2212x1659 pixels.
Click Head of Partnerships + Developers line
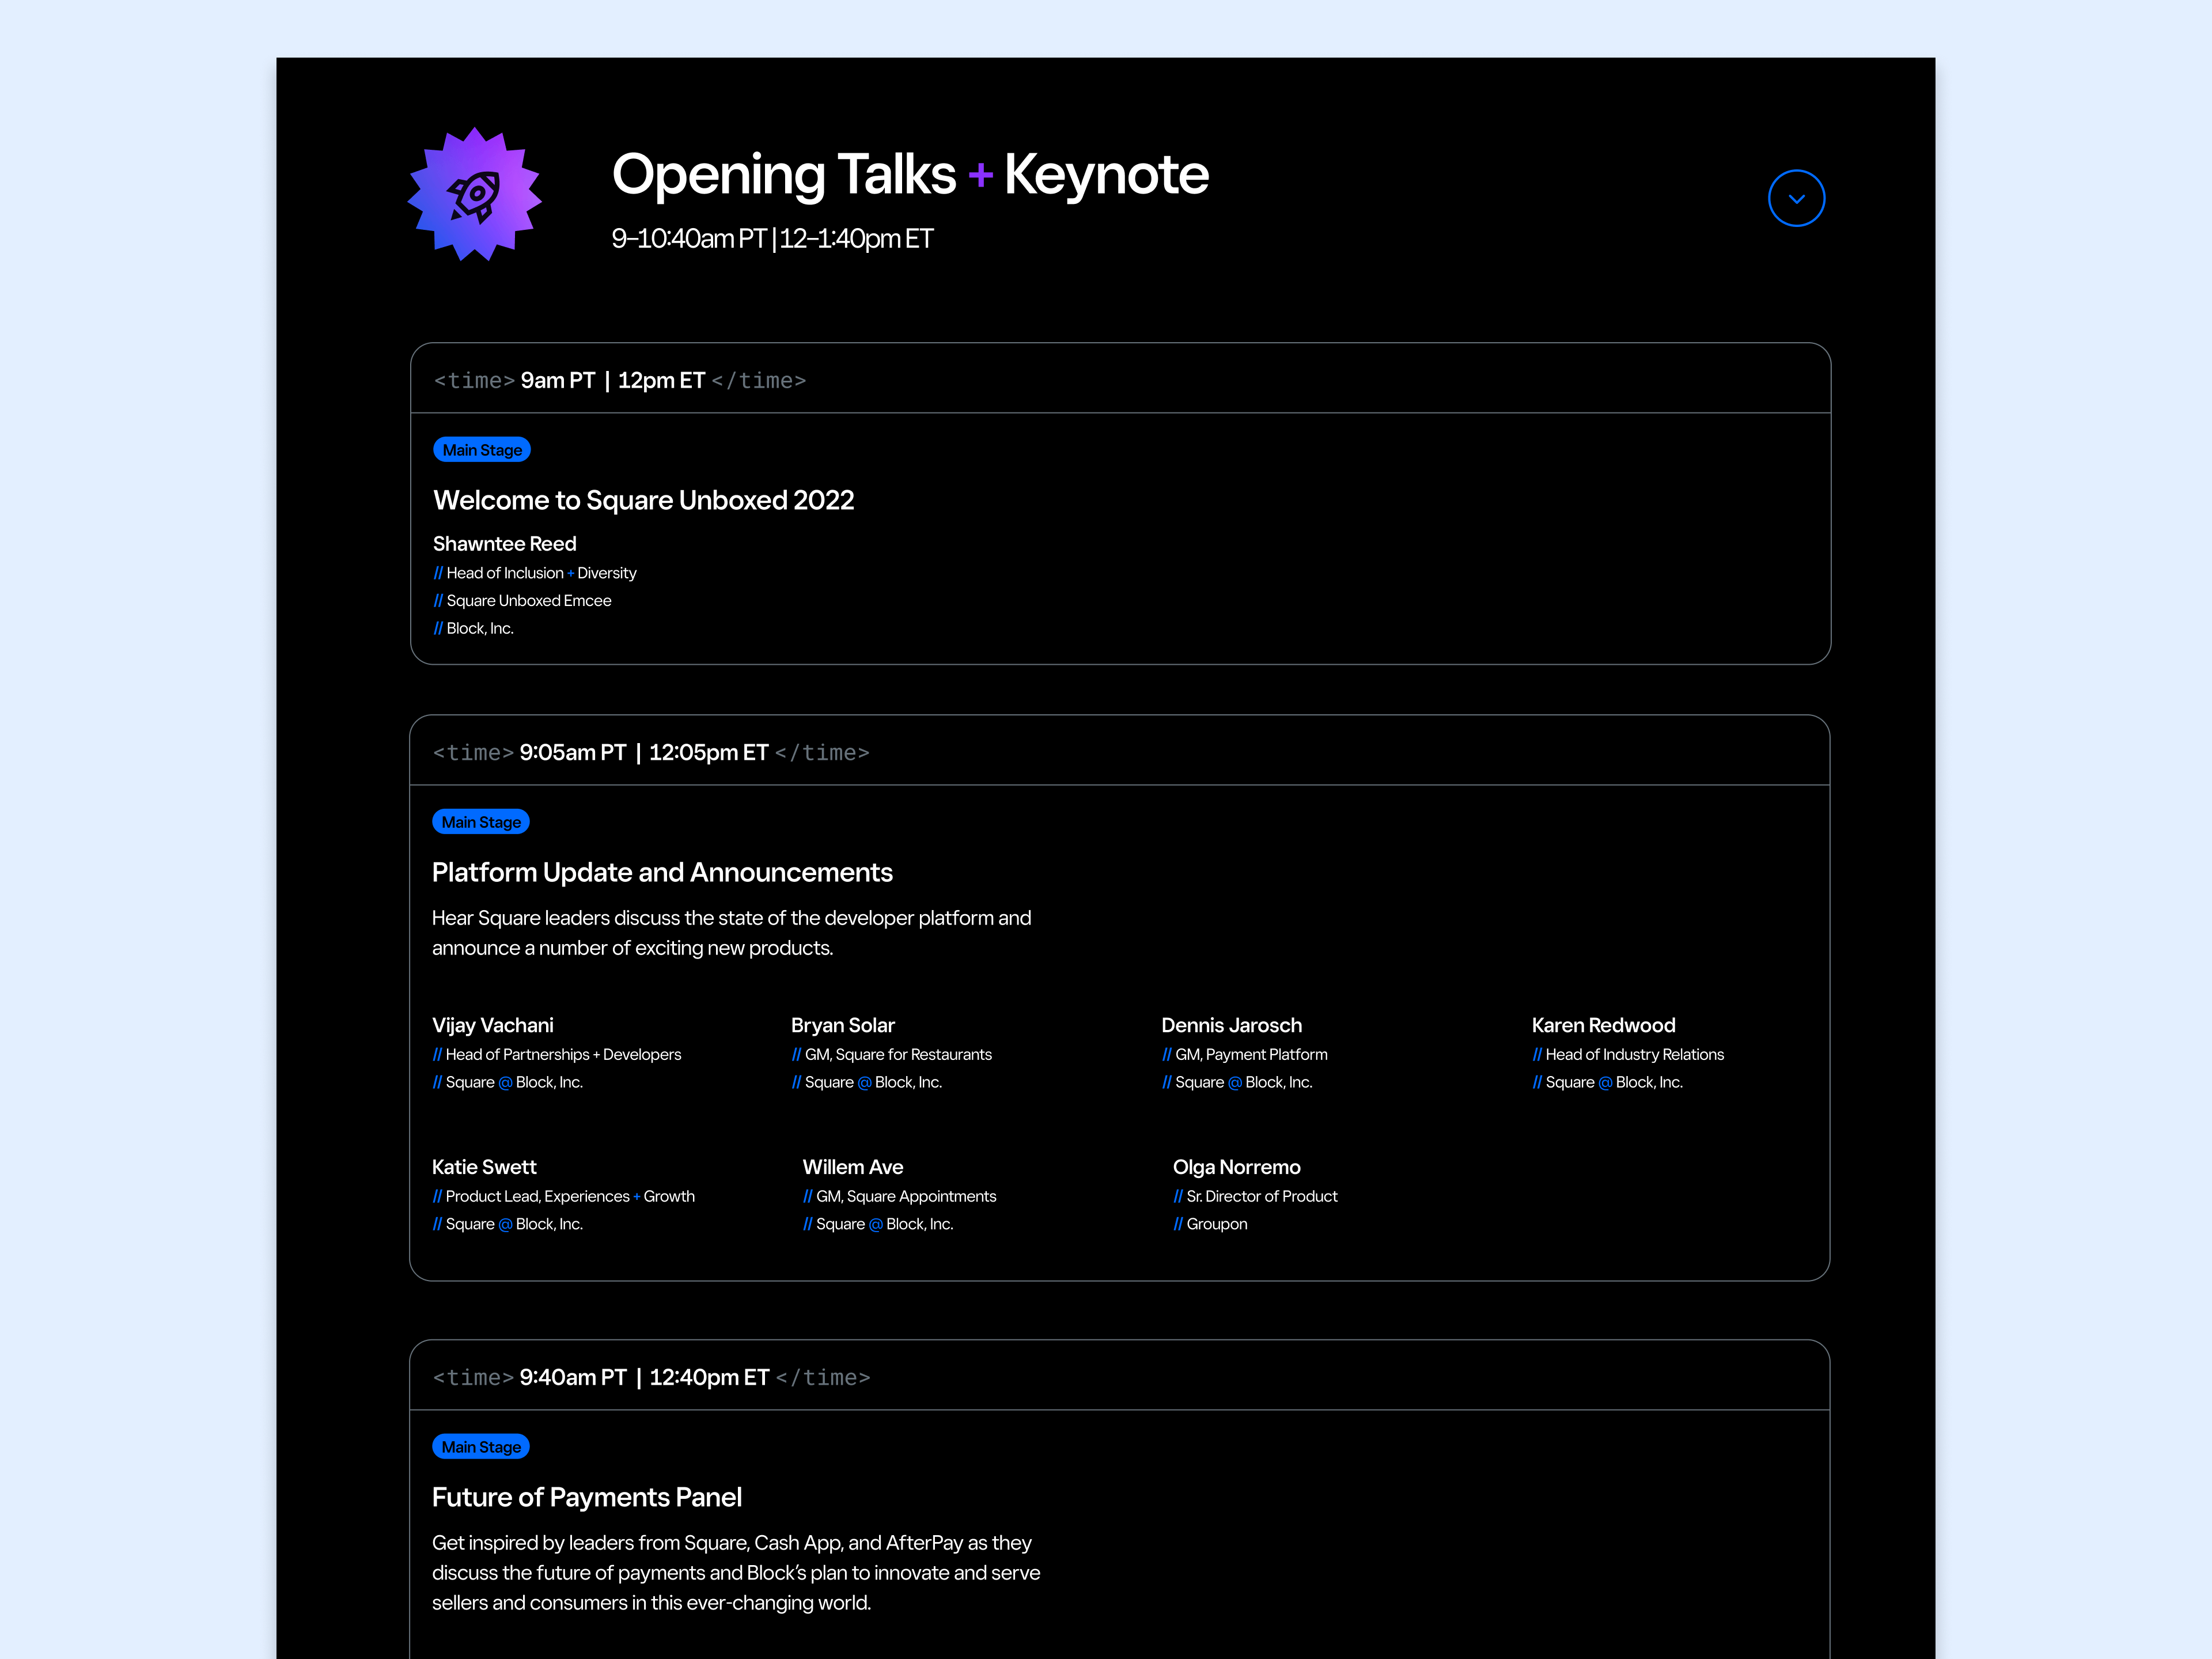[556, 1054]
